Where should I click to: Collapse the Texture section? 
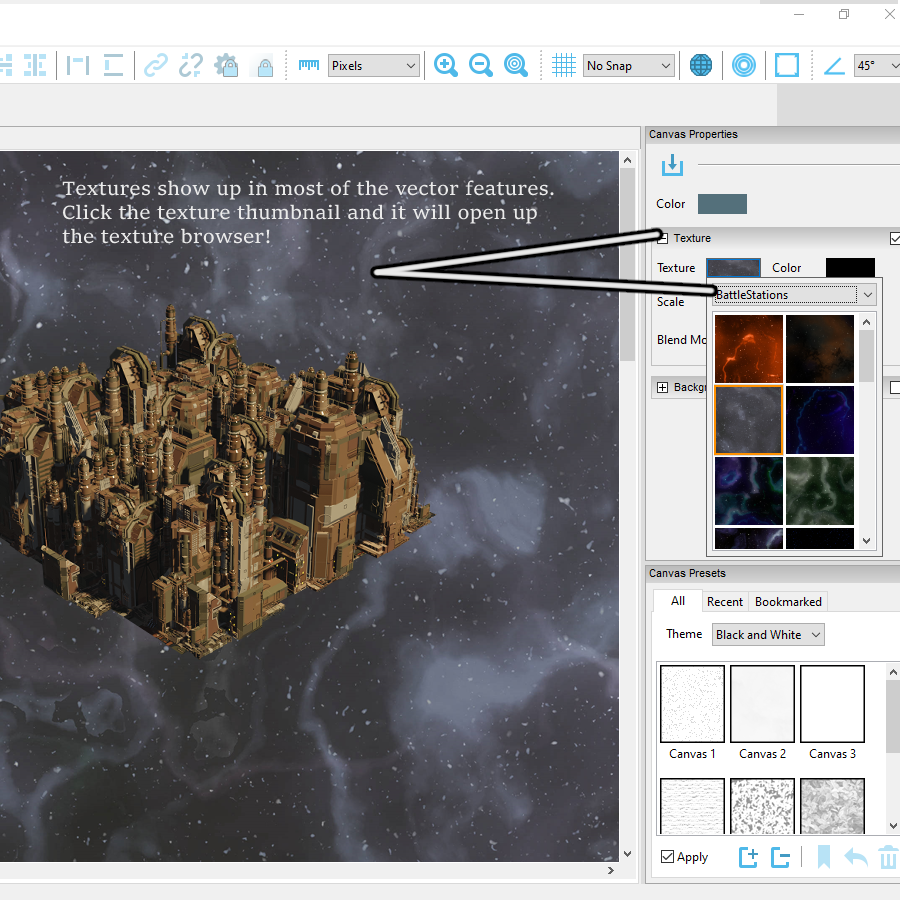pos(662,238)
